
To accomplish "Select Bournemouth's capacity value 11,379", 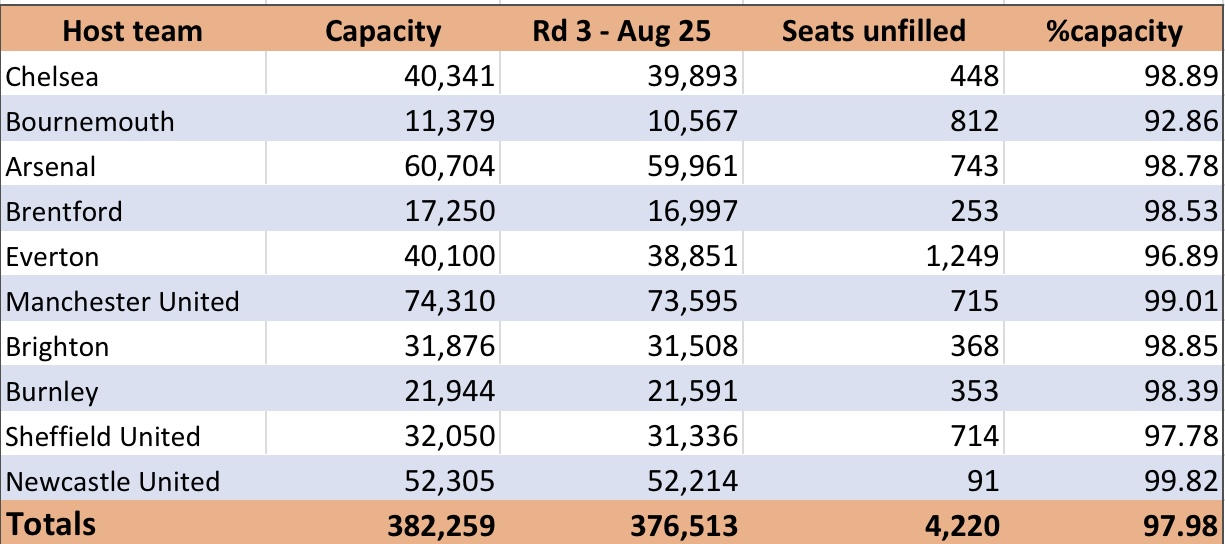I will 383,122.
